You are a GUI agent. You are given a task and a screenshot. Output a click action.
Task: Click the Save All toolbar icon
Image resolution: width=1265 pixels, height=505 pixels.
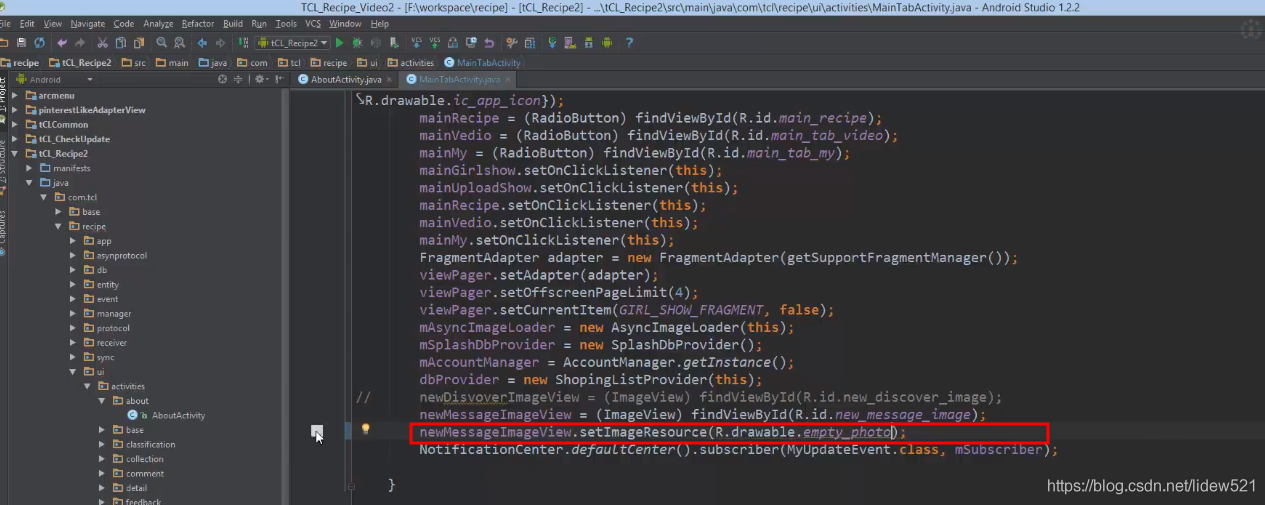pos(20,43)
